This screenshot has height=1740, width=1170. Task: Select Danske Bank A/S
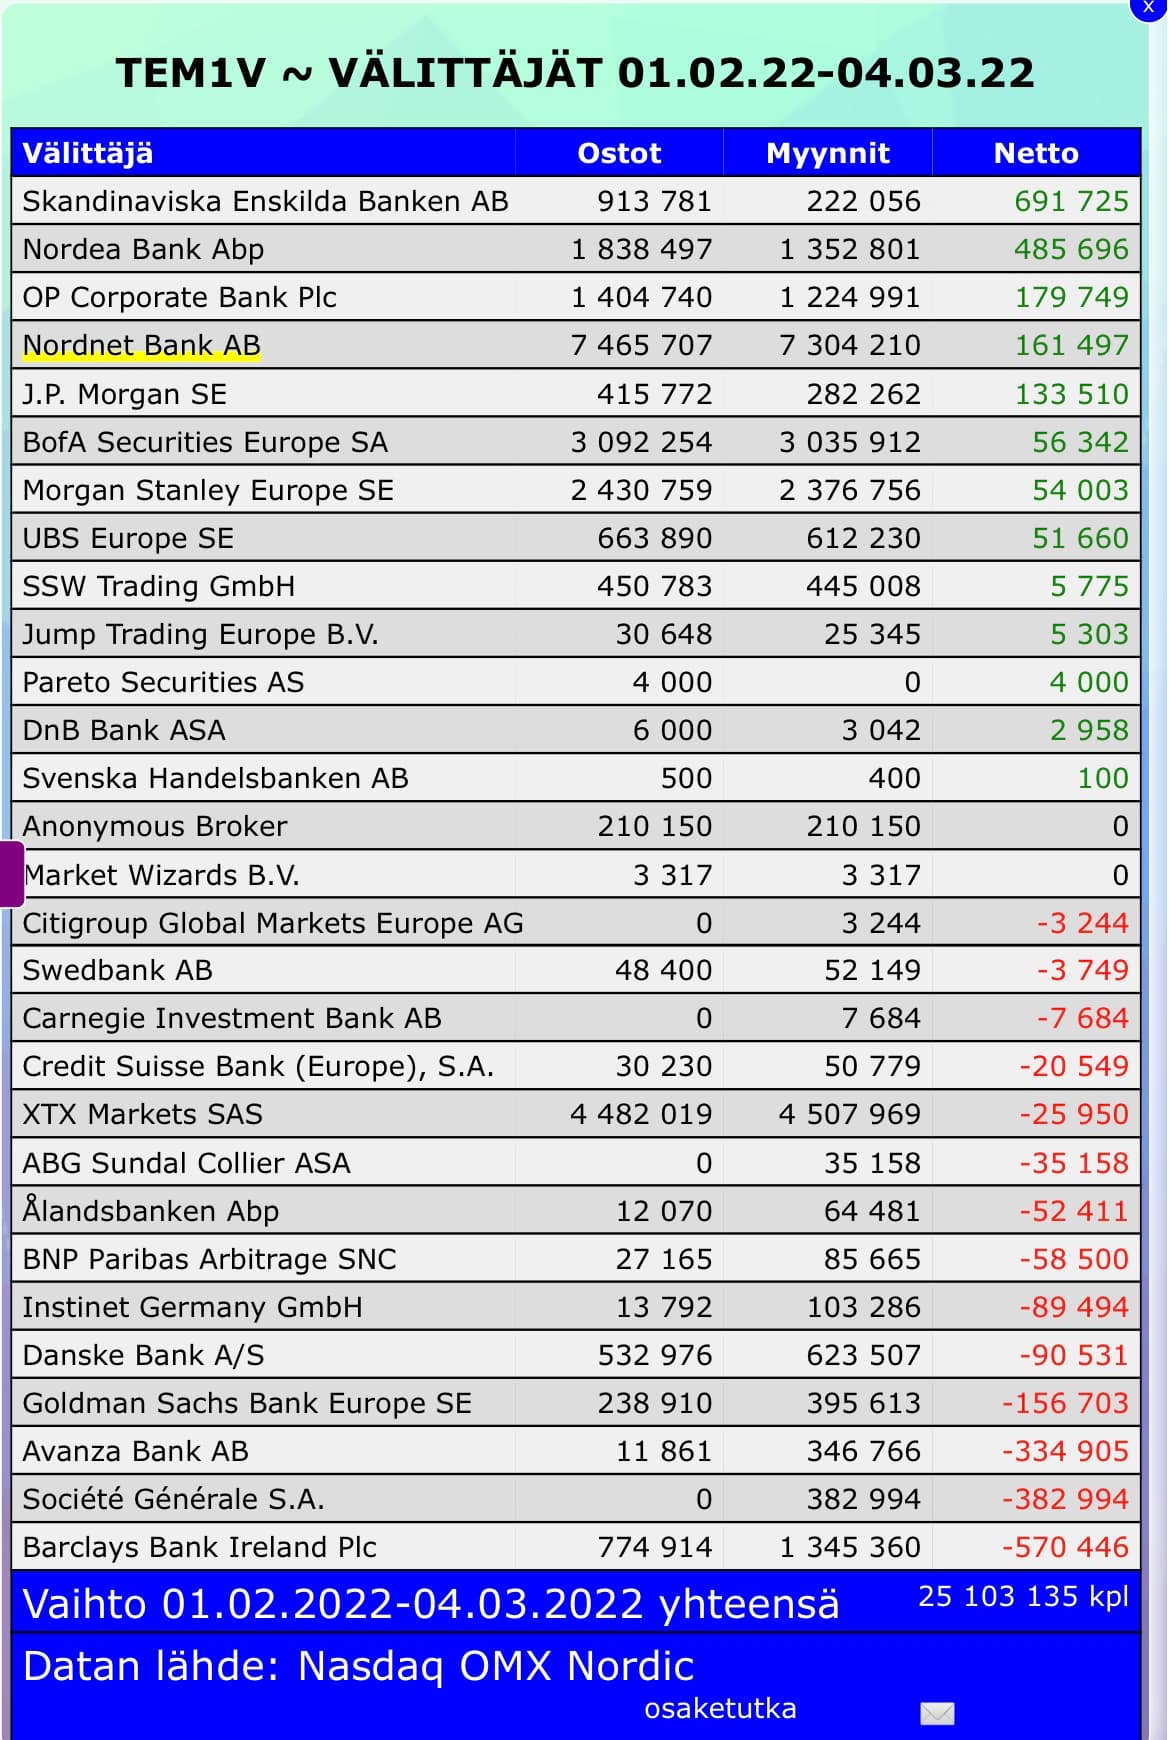143,1355
